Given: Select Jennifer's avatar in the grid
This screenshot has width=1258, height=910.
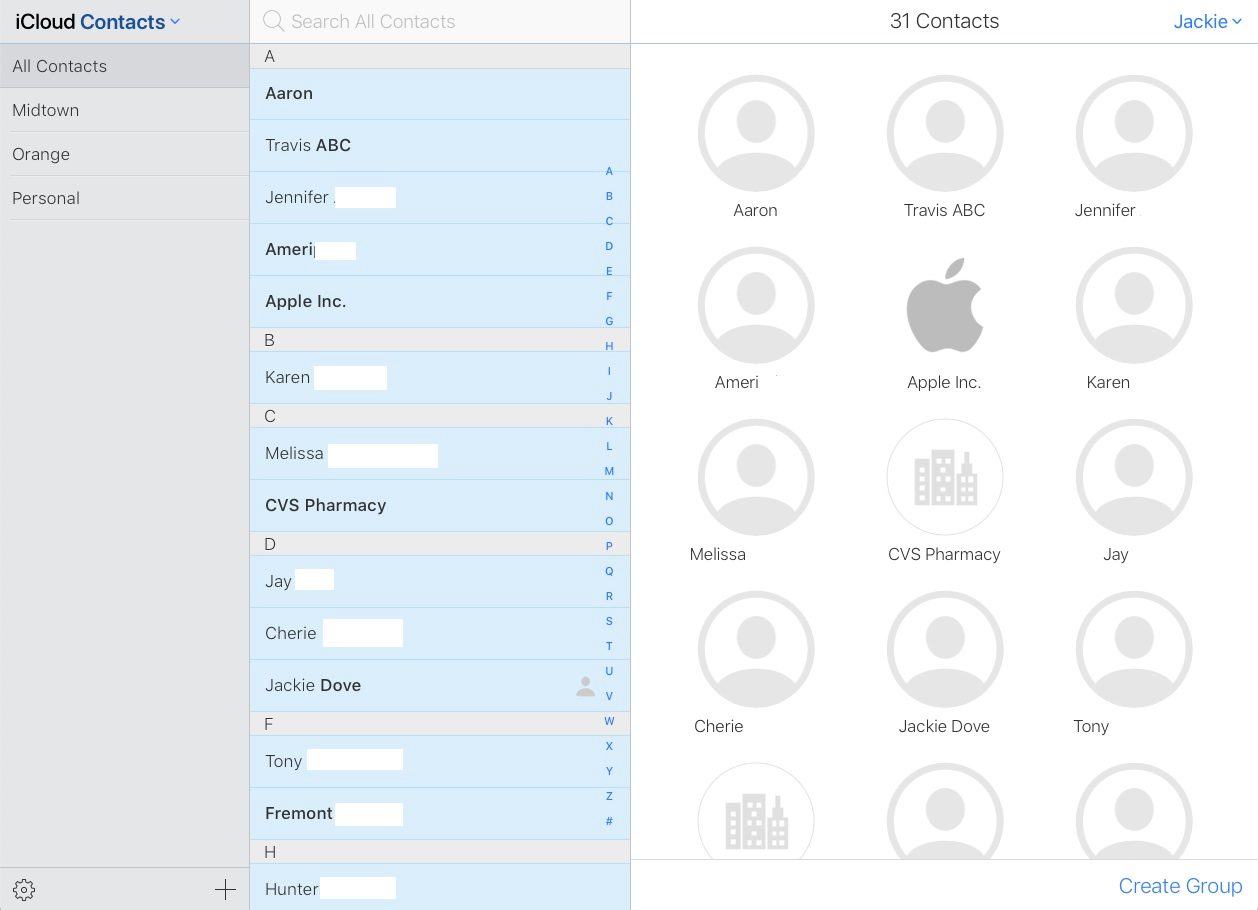Looking at the screenshot, I should point(1133,133).
